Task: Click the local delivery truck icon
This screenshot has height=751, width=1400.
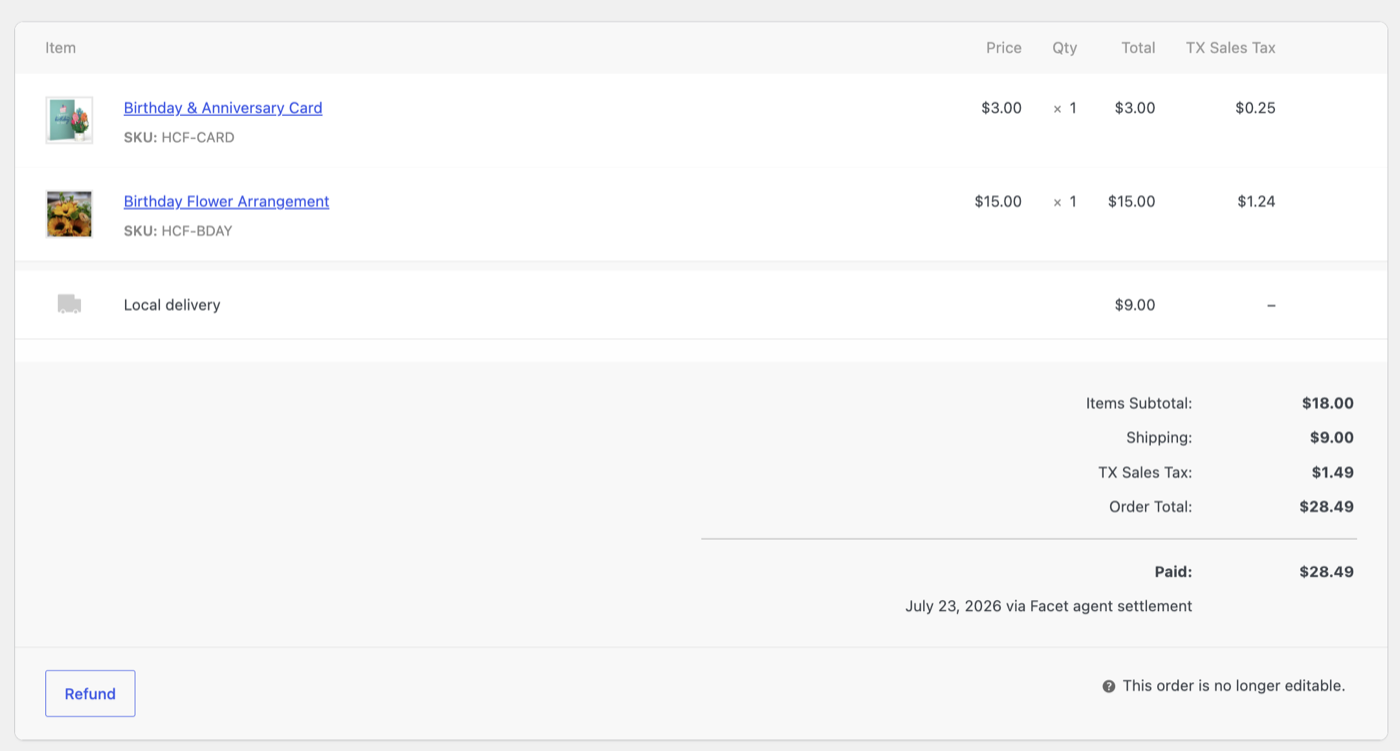Action: click(69, 304)
